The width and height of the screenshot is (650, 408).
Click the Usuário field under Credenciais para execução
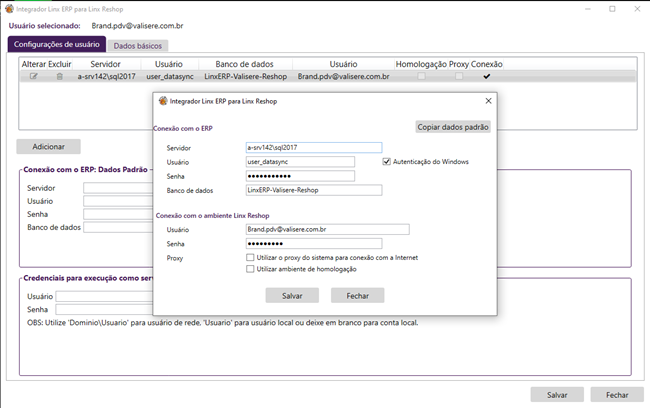(104, 296)
